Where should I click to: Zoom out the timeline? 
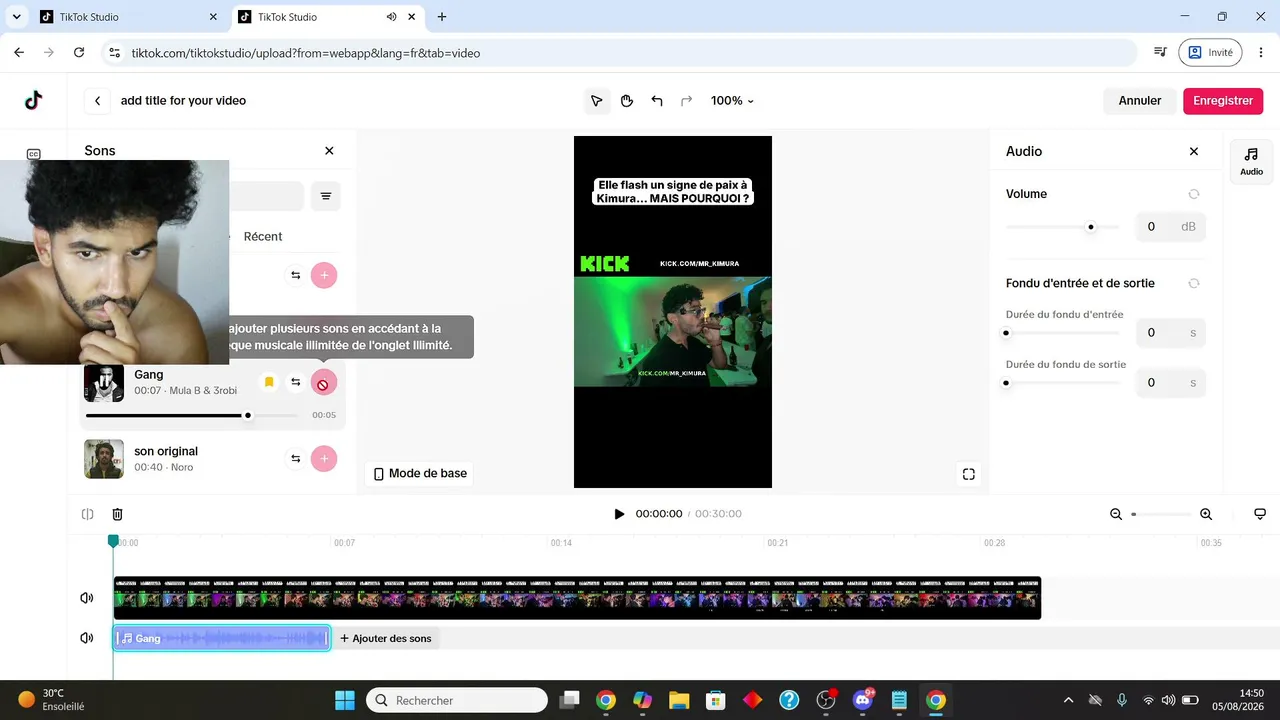tap(1116, 514)
